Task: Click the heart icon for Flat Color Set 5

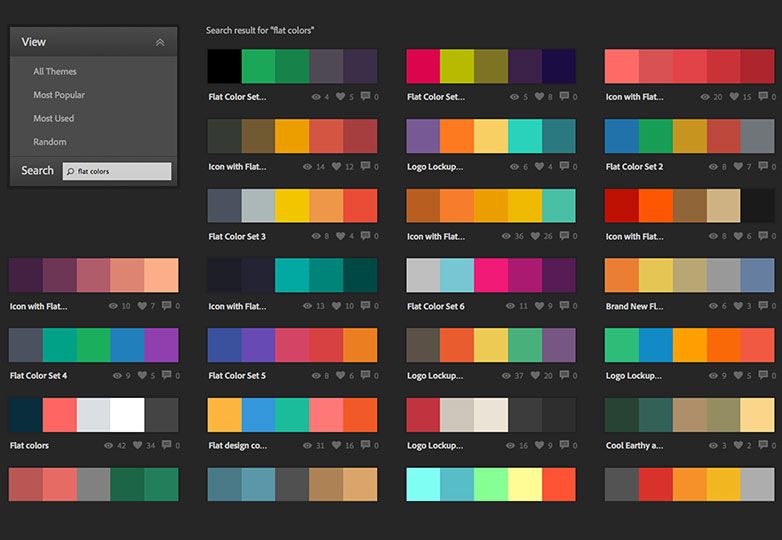Action: (x=341, y=376)
